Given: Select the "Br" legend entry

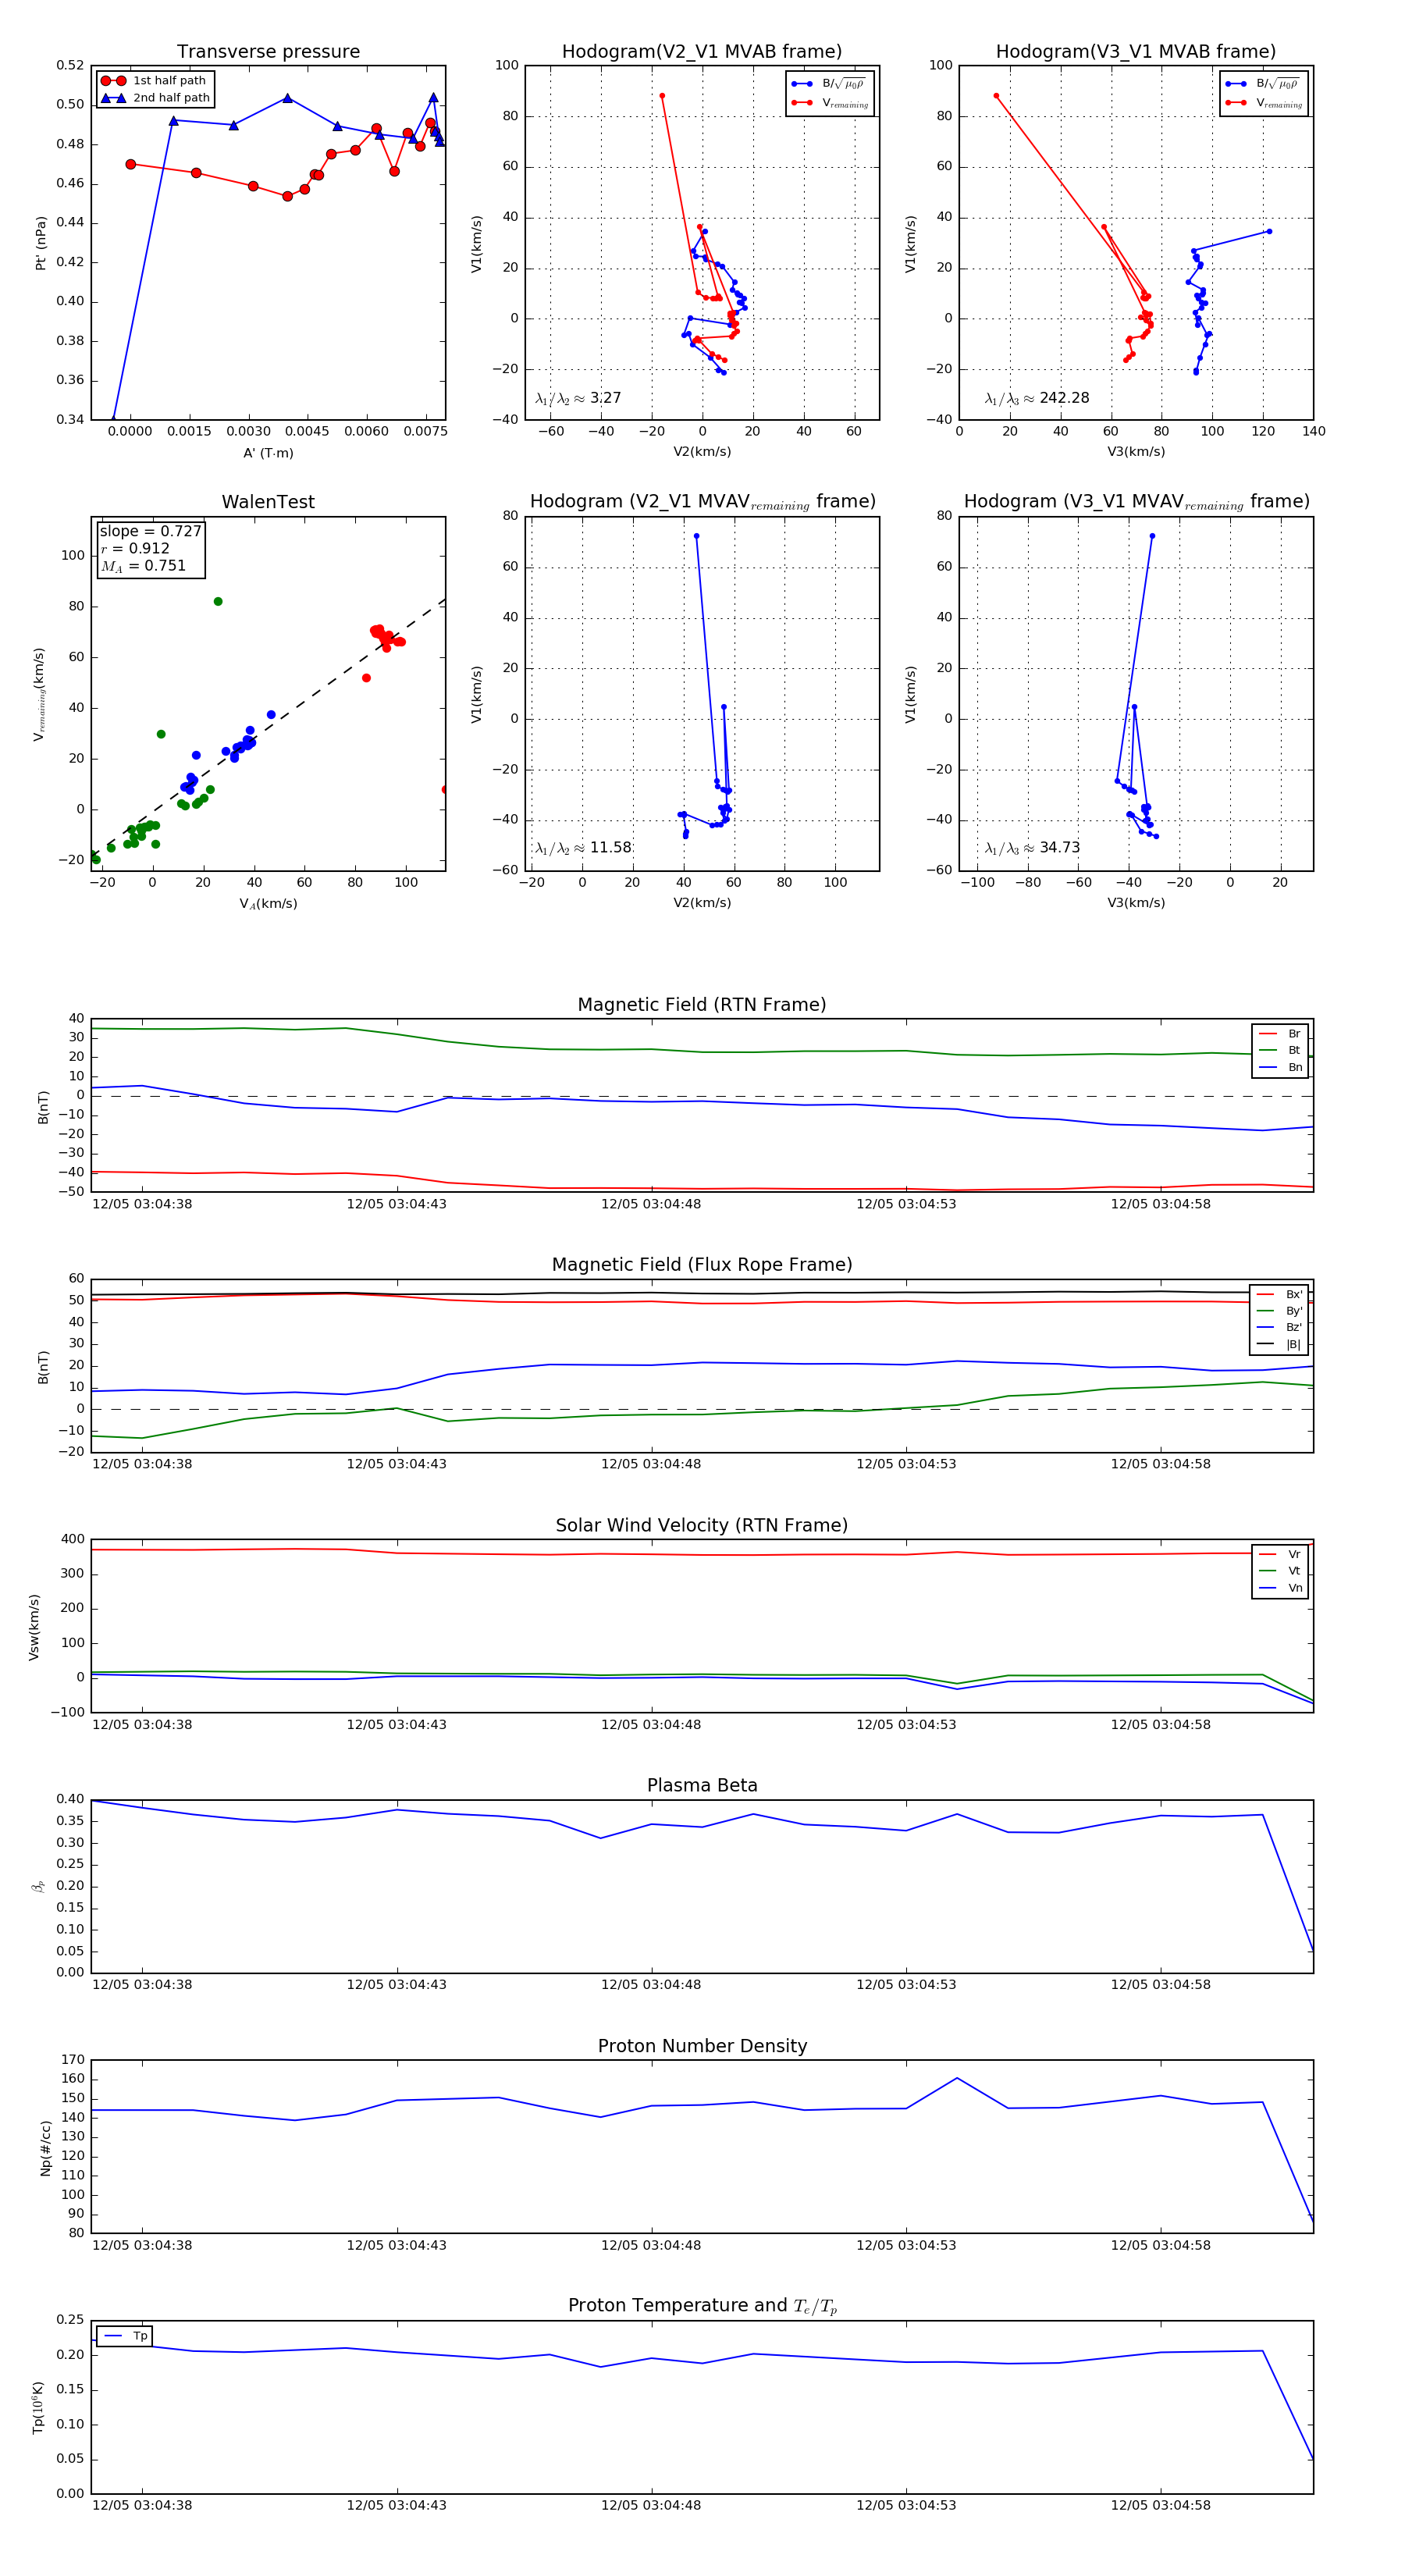Looking at the screenshot, I should [x=1280, y=1034].
